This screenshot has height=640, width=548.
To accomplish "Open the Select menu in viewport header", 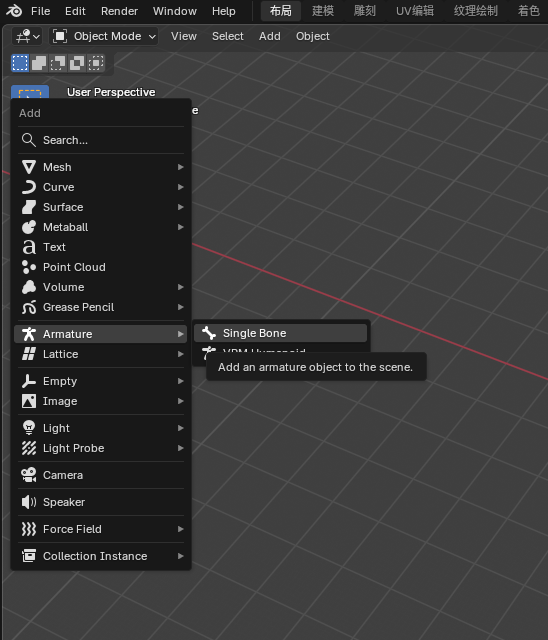I will click(x=228, y=36).
